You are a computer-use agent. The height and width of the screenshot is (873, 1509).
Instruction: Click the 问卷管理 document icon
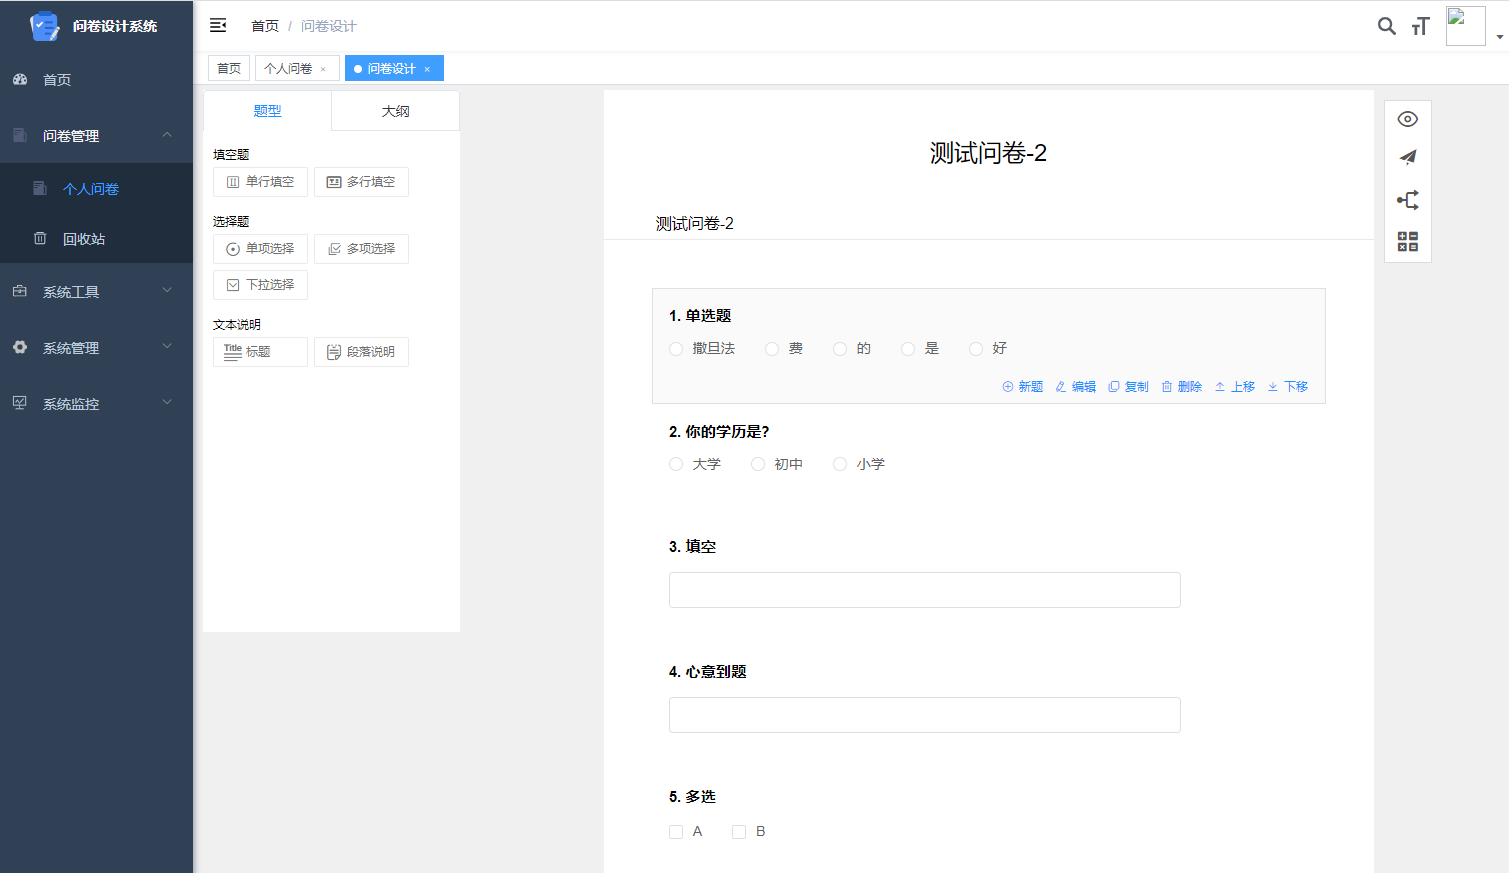coord(20,135)
